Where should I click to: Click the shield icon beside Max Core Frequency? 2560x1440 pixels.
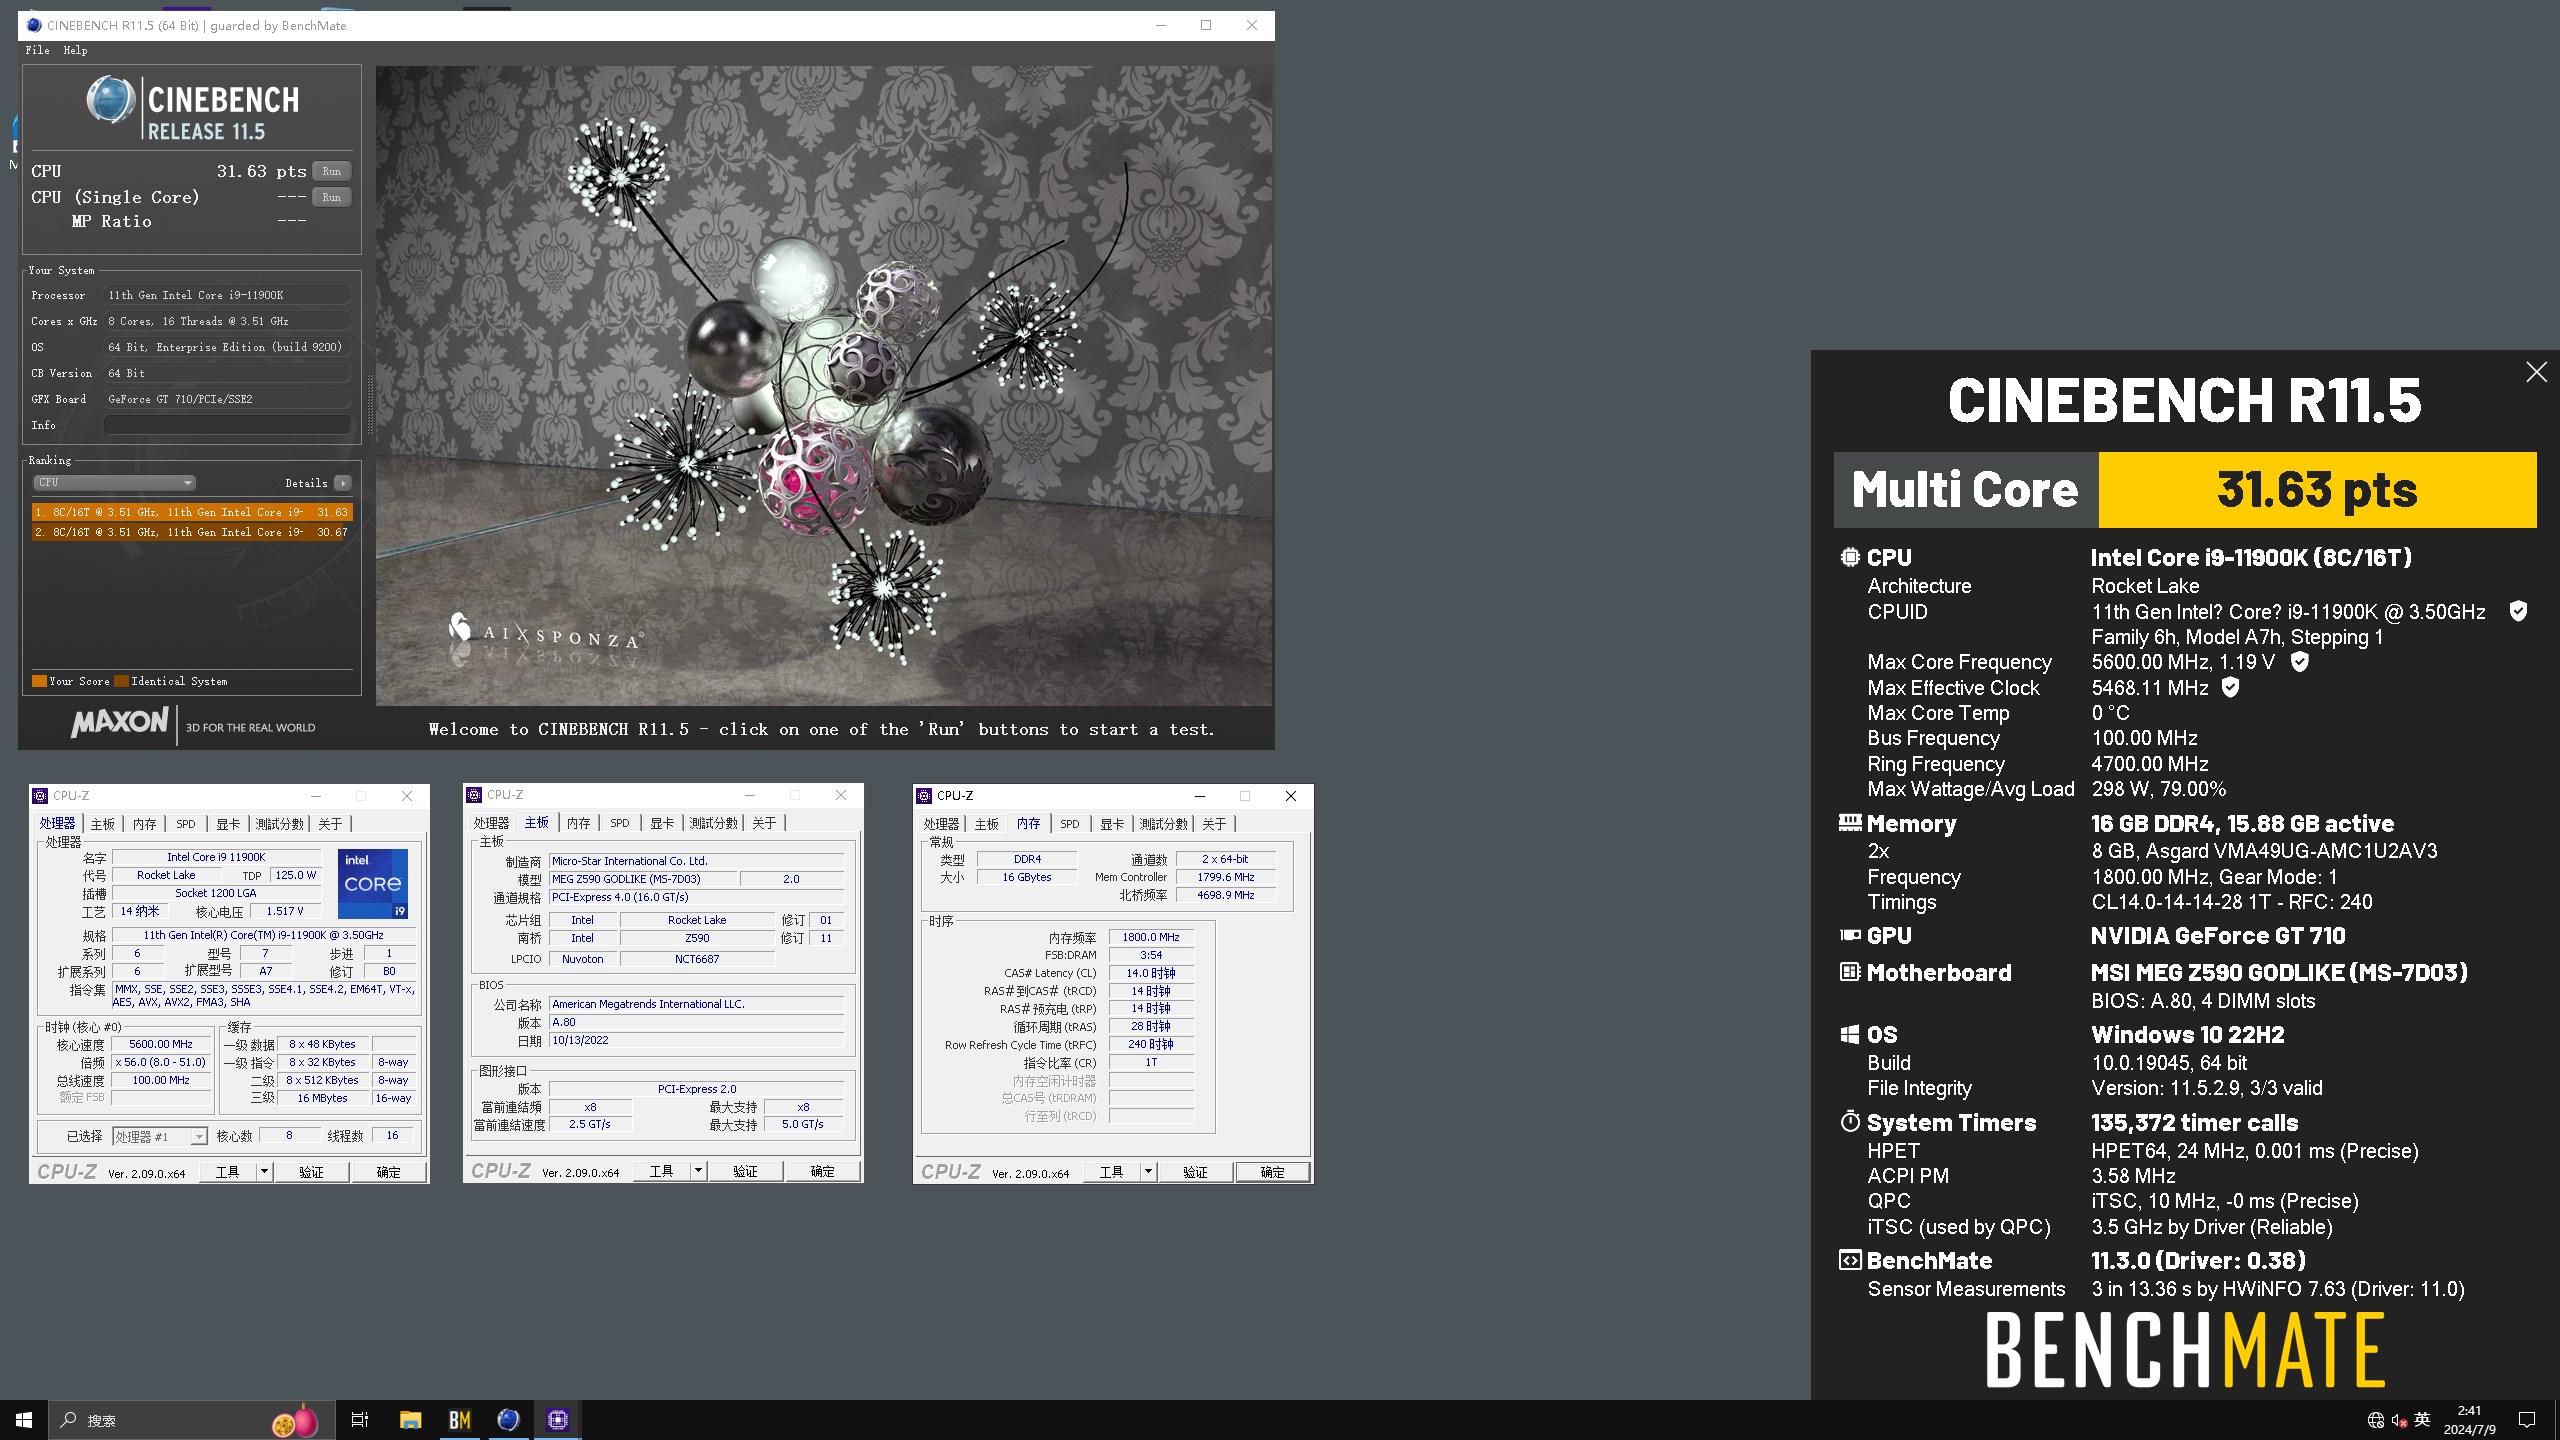pyautogui.click(x=2299, y=661)
